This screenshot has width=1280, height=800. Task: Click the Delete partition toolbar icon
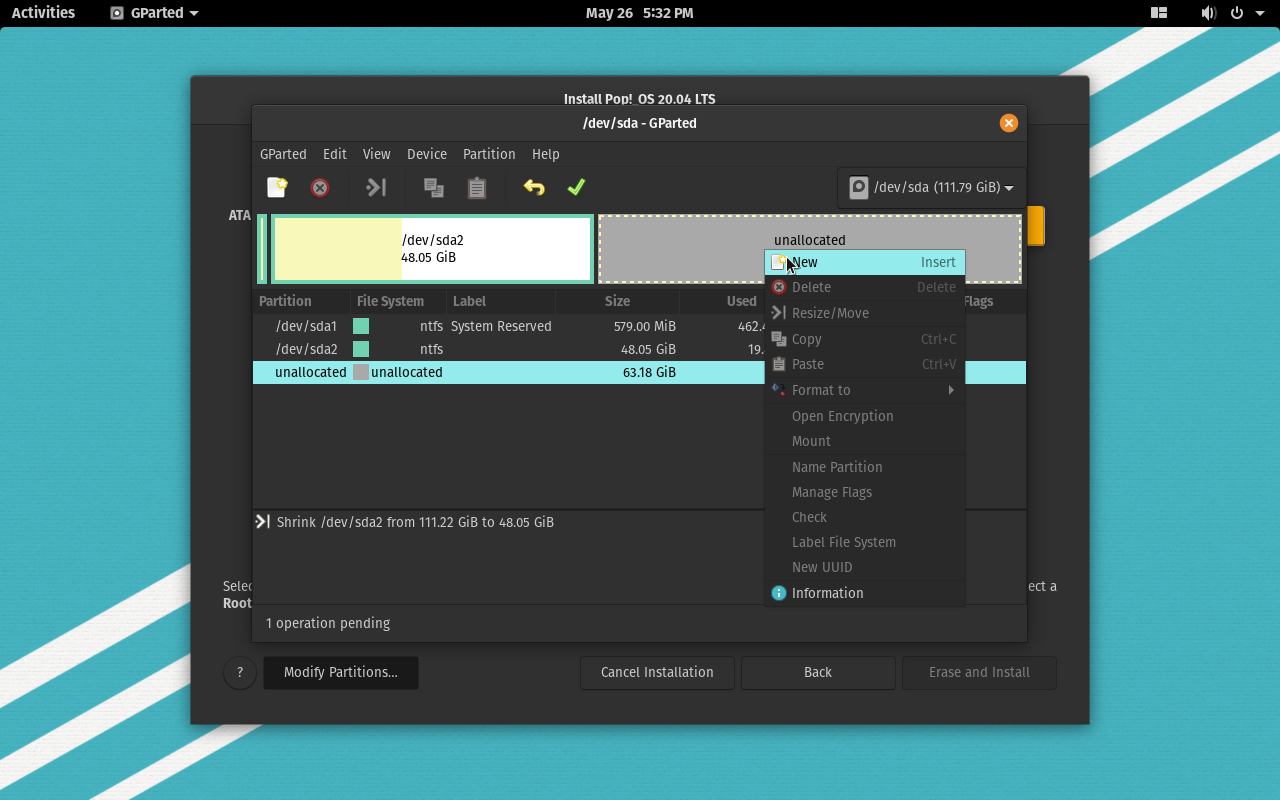coord(320,188)
